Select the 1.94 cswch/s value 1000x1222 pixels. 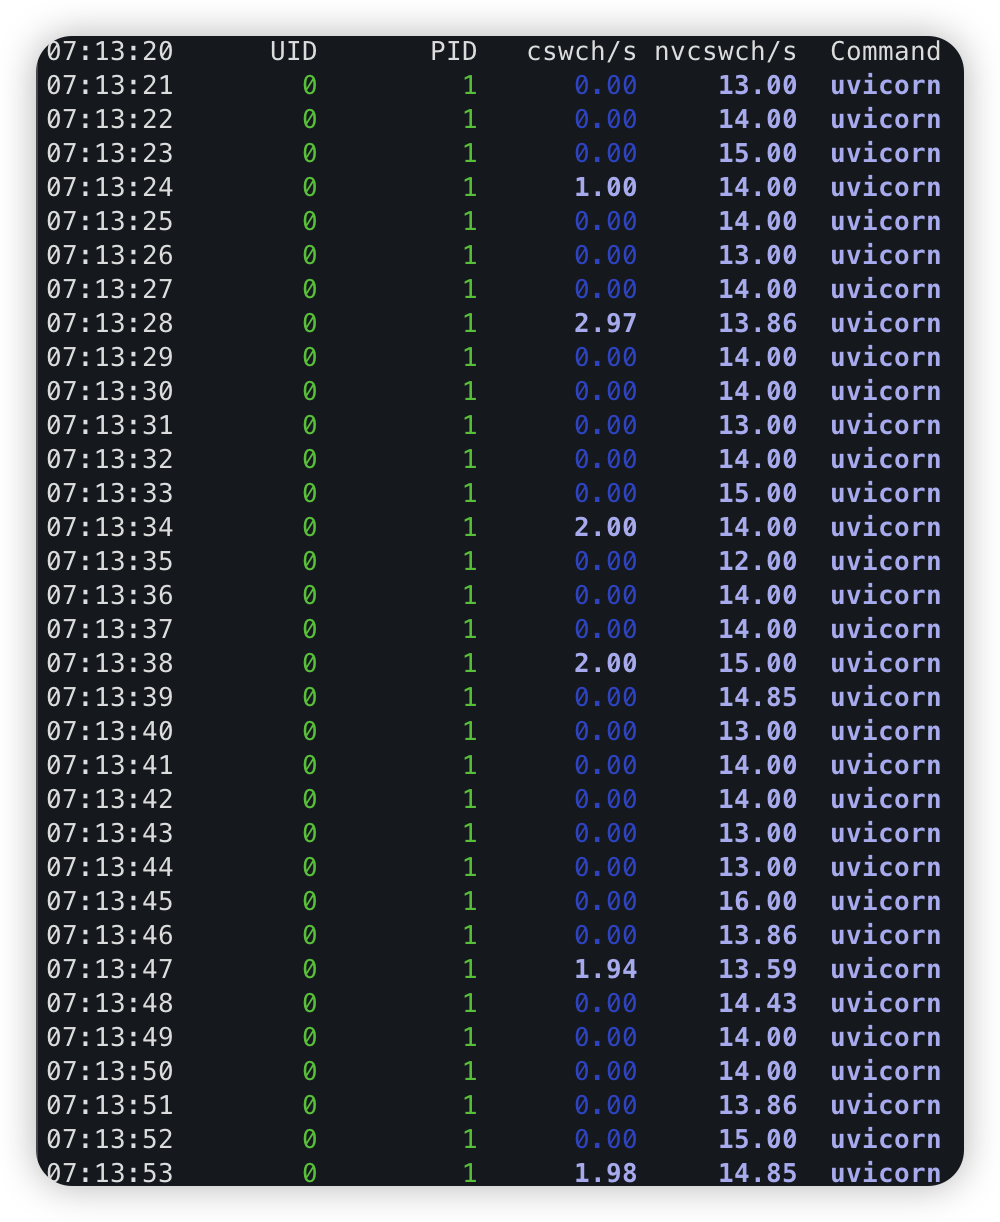tap(605, 970)
